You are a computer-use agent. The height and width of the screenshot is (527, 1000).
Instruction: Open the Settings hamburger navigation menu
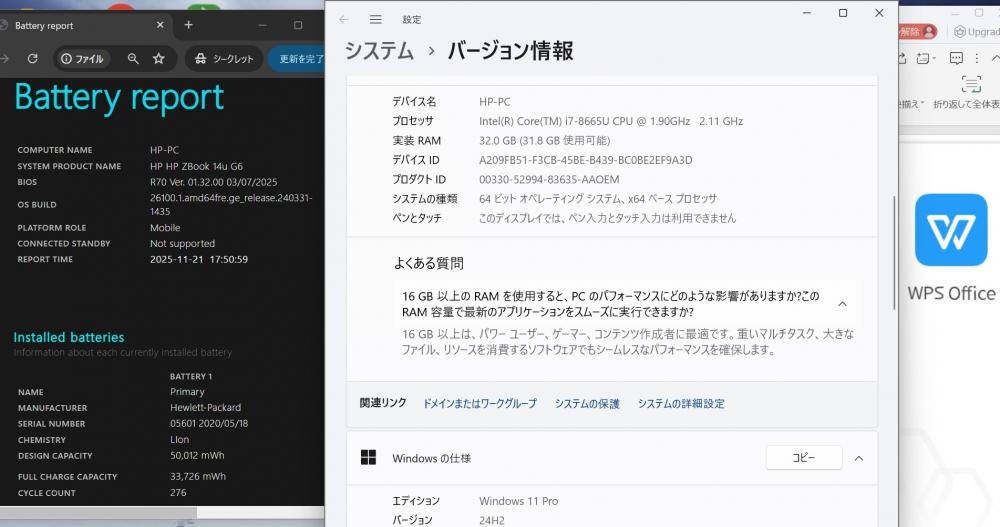tap(376, 20)
